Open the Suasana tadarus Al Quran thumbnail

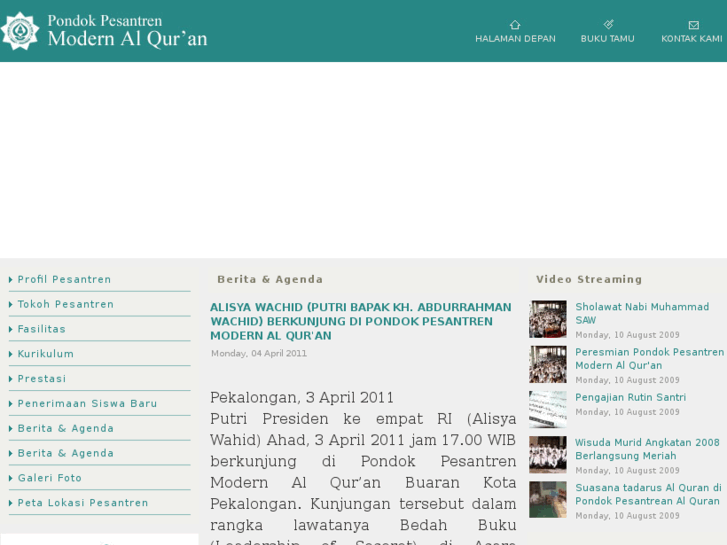pyautogui.click(x=548, y=500)
